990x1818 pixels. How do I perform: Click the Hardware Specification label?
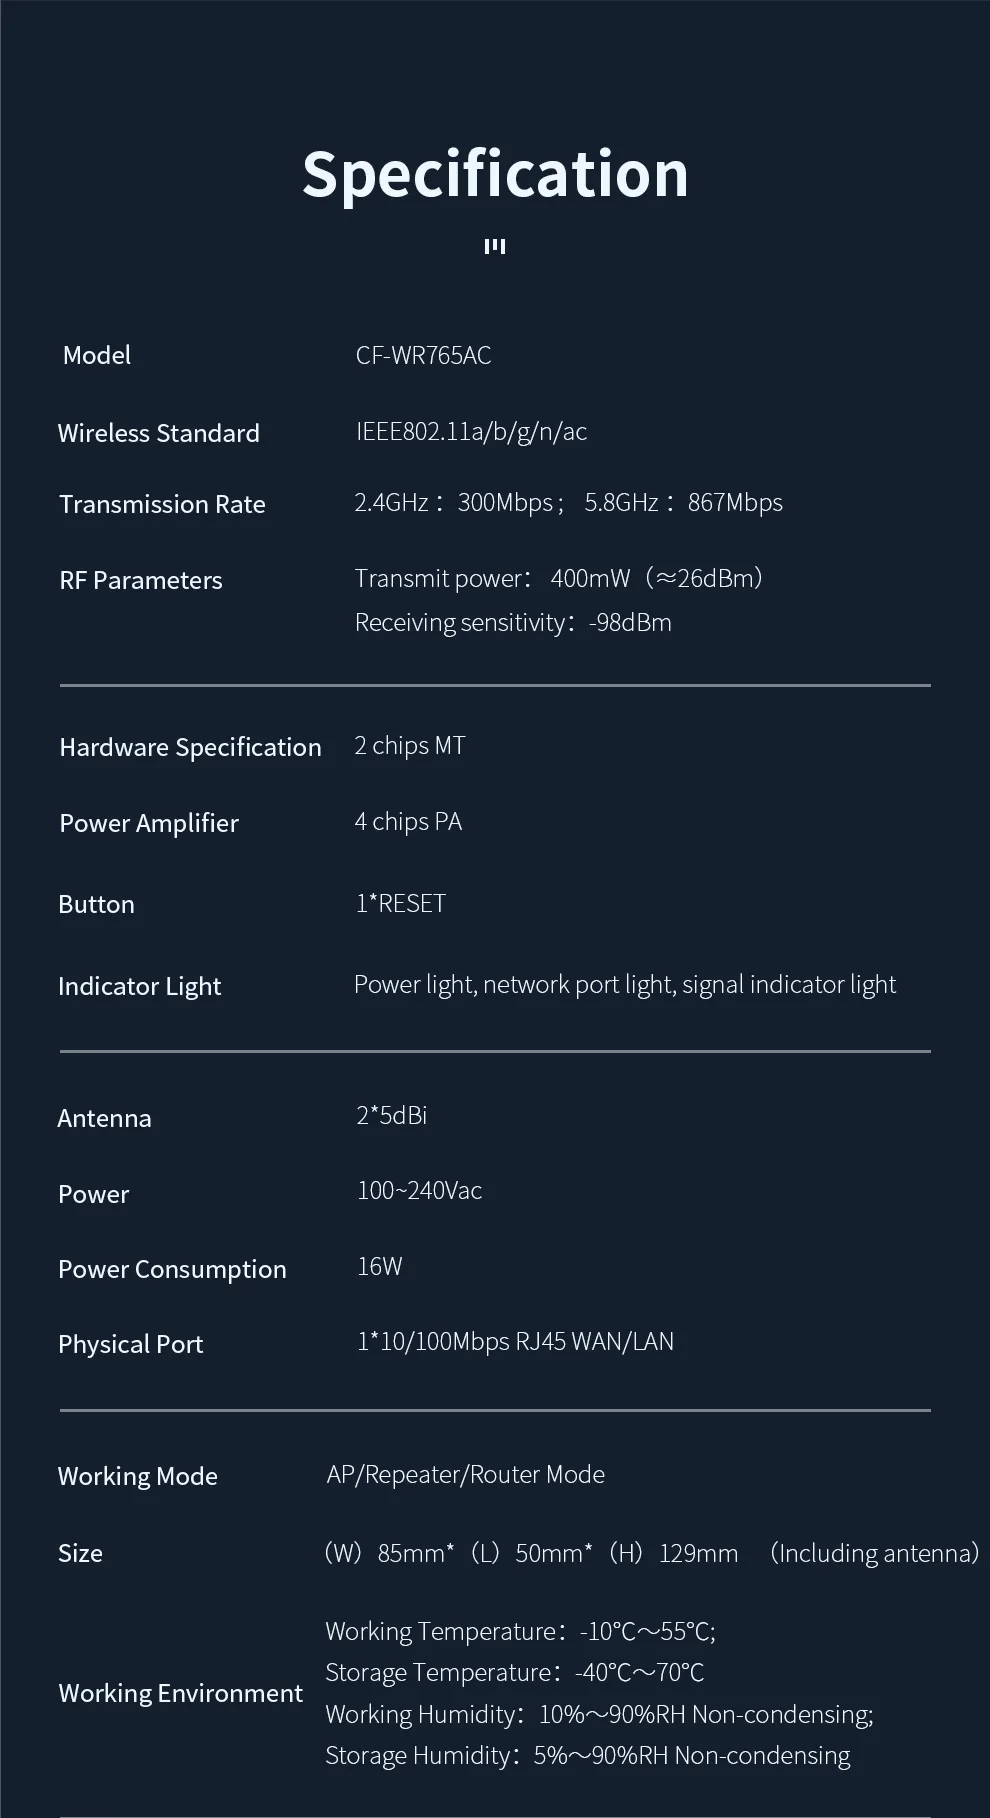[x=190, y=747]
